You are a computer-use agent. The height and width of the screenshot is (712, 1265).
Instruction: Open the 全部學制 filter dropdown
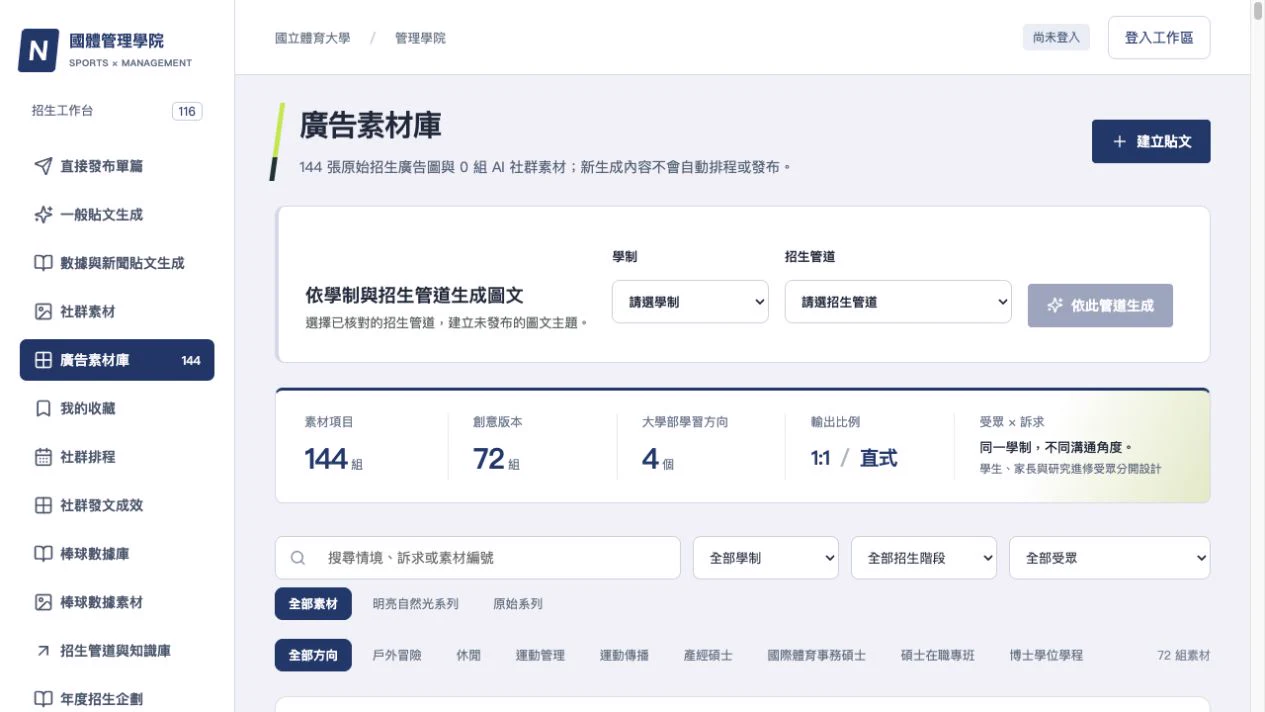pos(766,558)
